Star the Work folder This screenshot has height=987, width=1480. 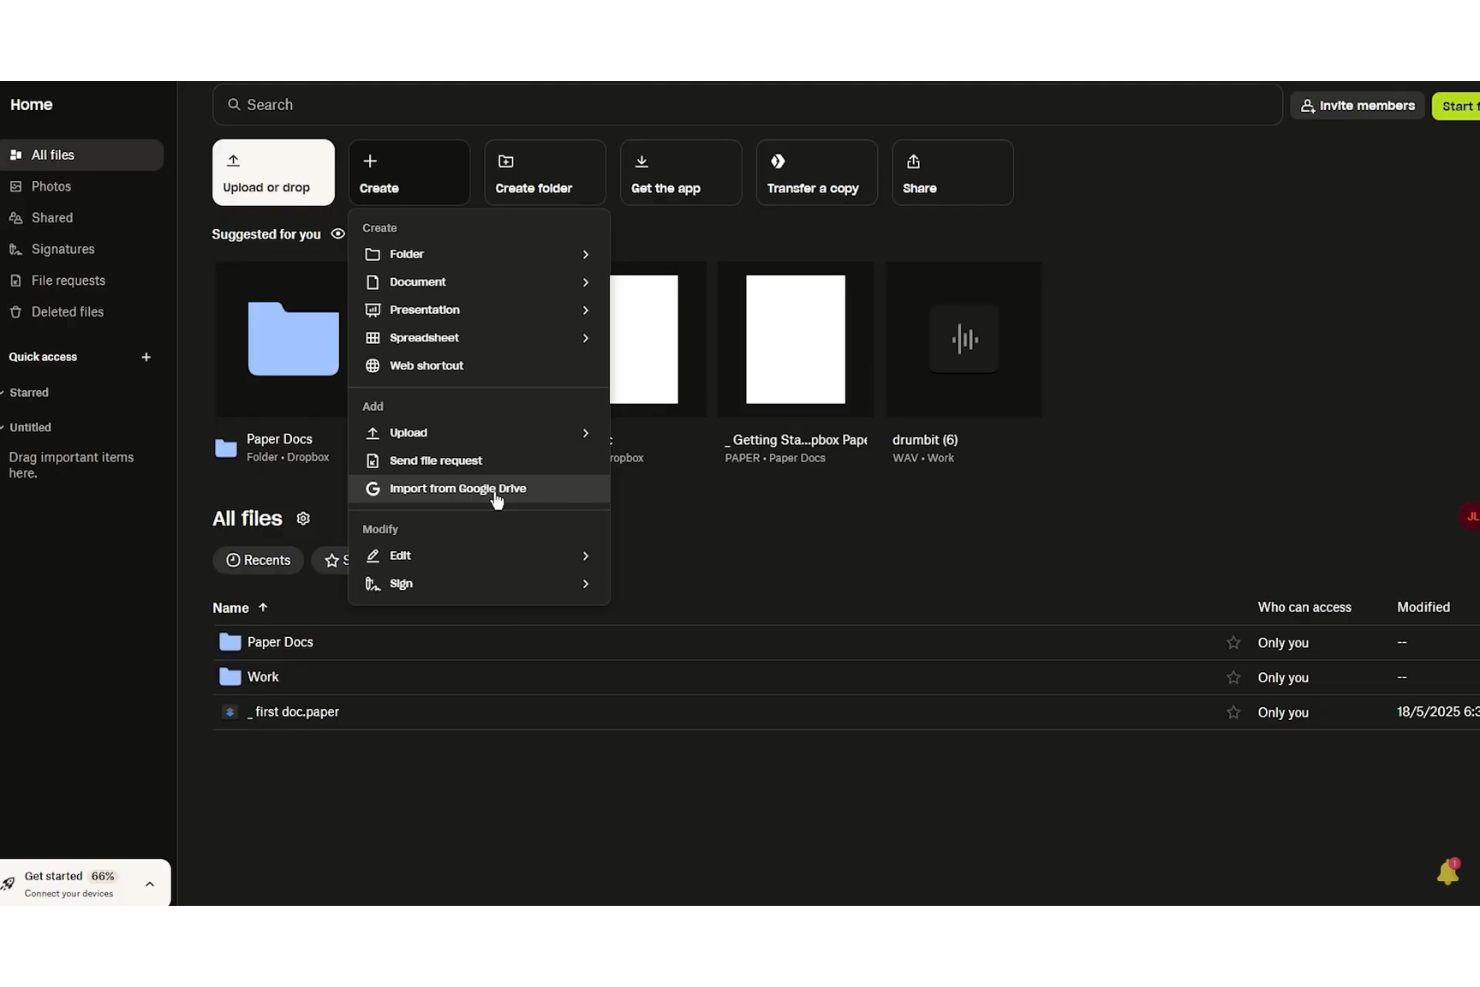tap(1234, 677)
